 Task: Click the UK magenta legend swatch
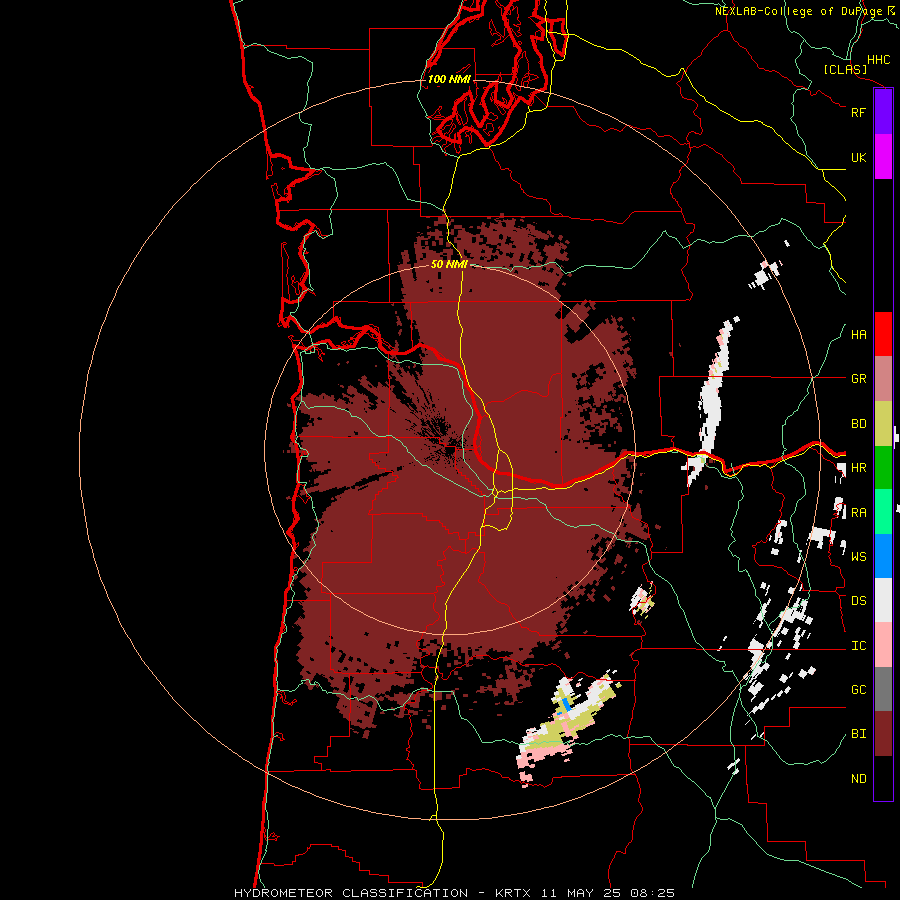(x=883, y=157)
